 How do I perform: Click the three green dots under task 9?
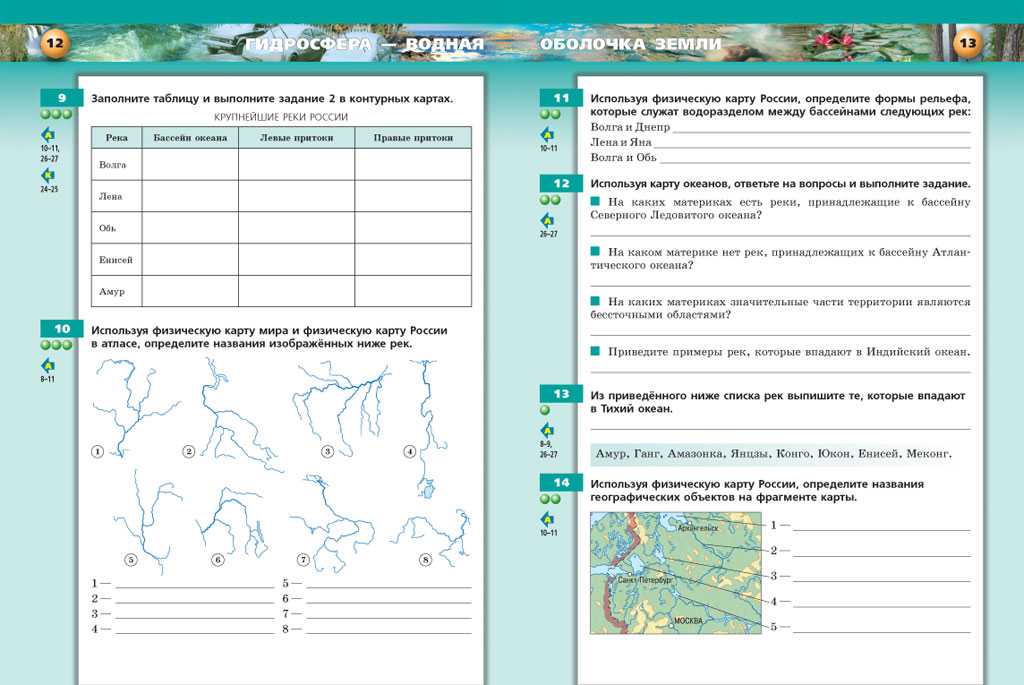click(56, 114)
